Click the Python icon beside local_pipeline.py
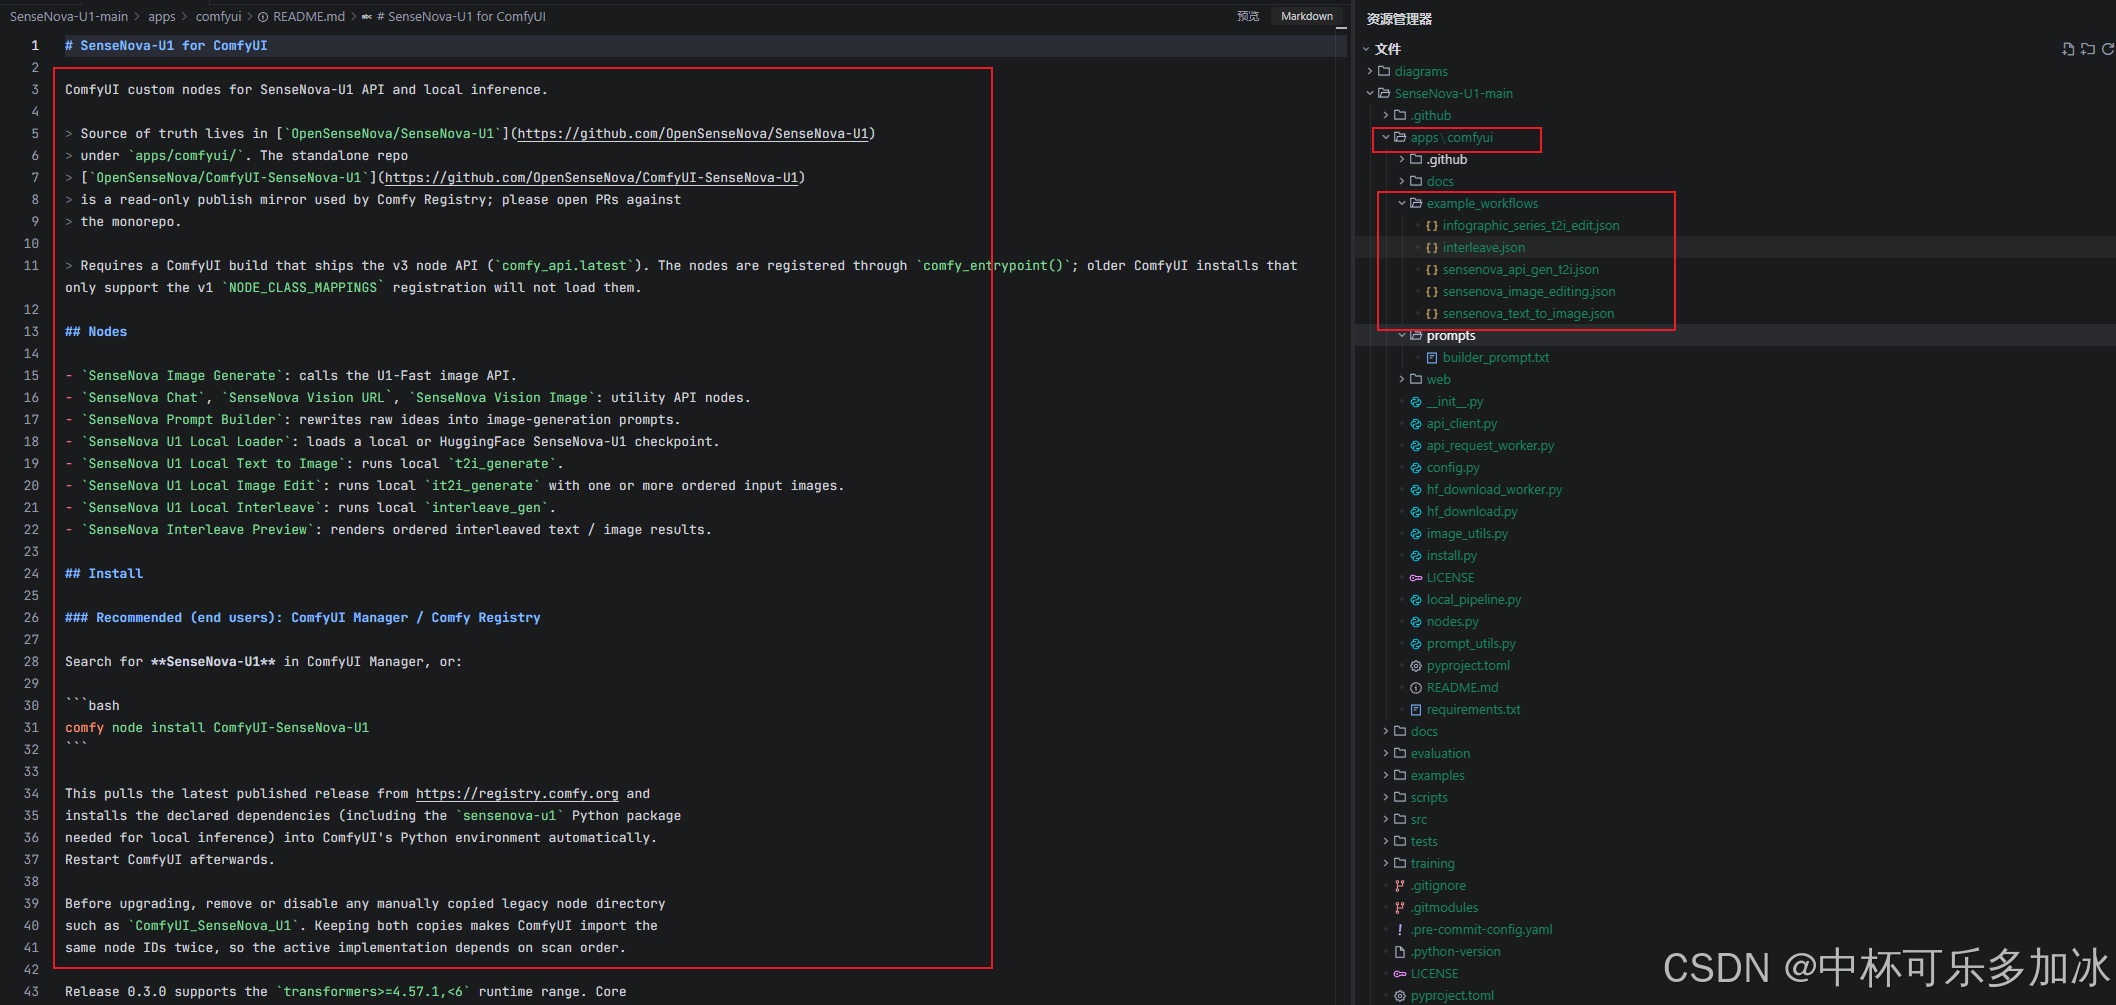Viewport: 2116px width, 1005px height. point(1416,600)
